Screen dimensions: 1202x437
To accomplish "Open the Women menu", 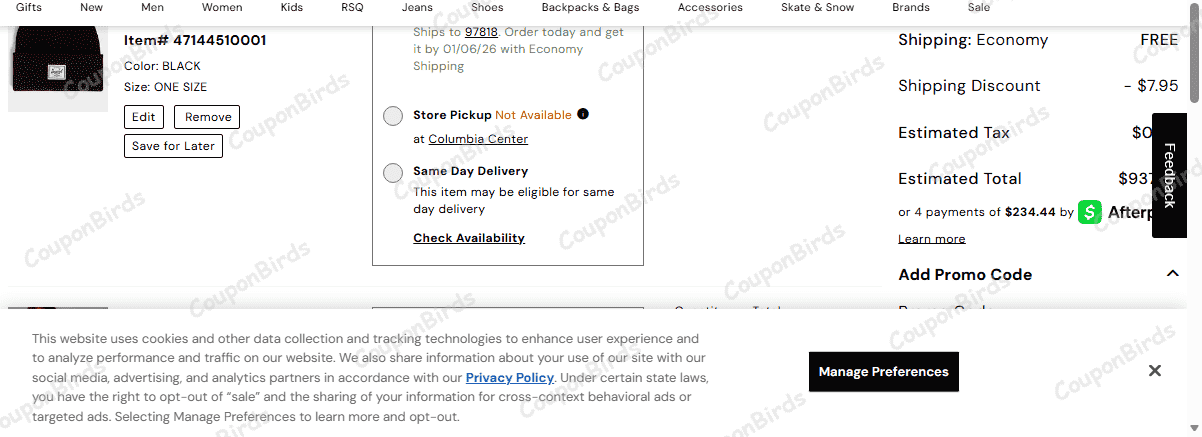I will 222,7.
